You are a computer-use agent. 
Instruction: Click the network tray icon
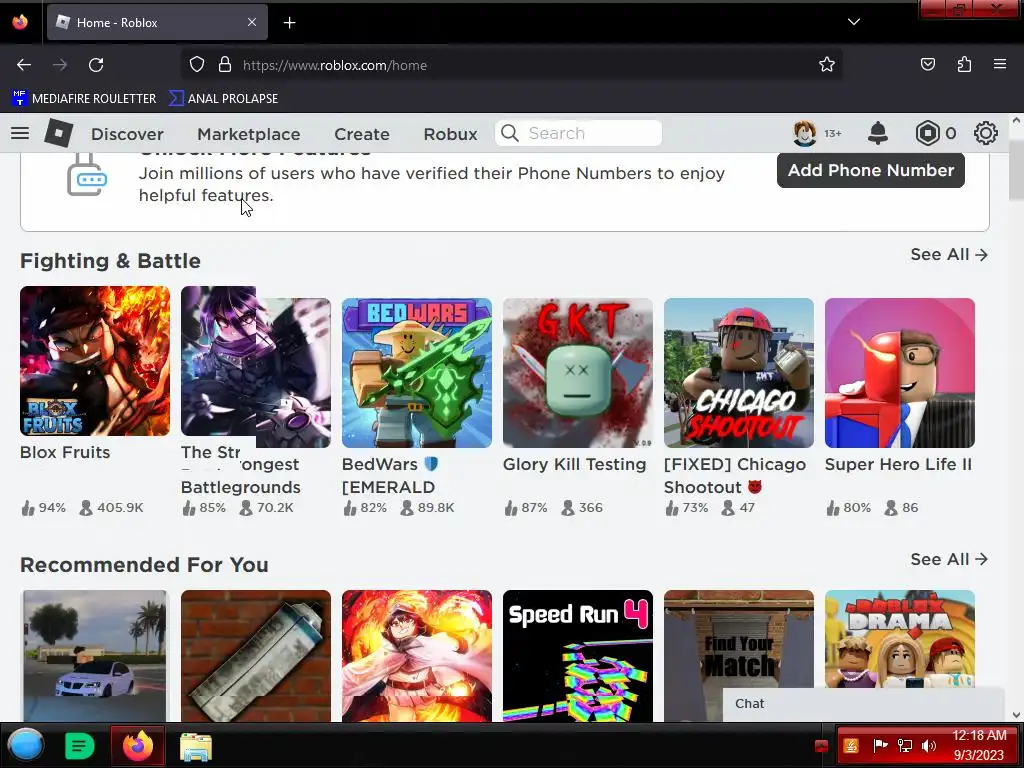click(x=904, y=746)
